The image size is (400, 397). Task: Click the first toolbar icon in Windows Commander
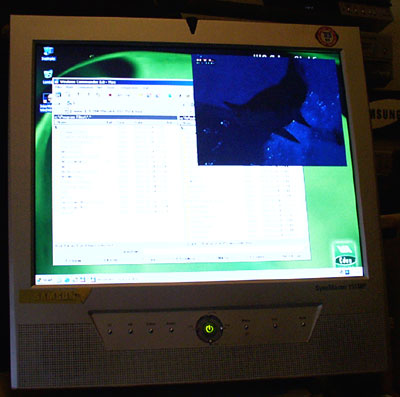[58, 95]
